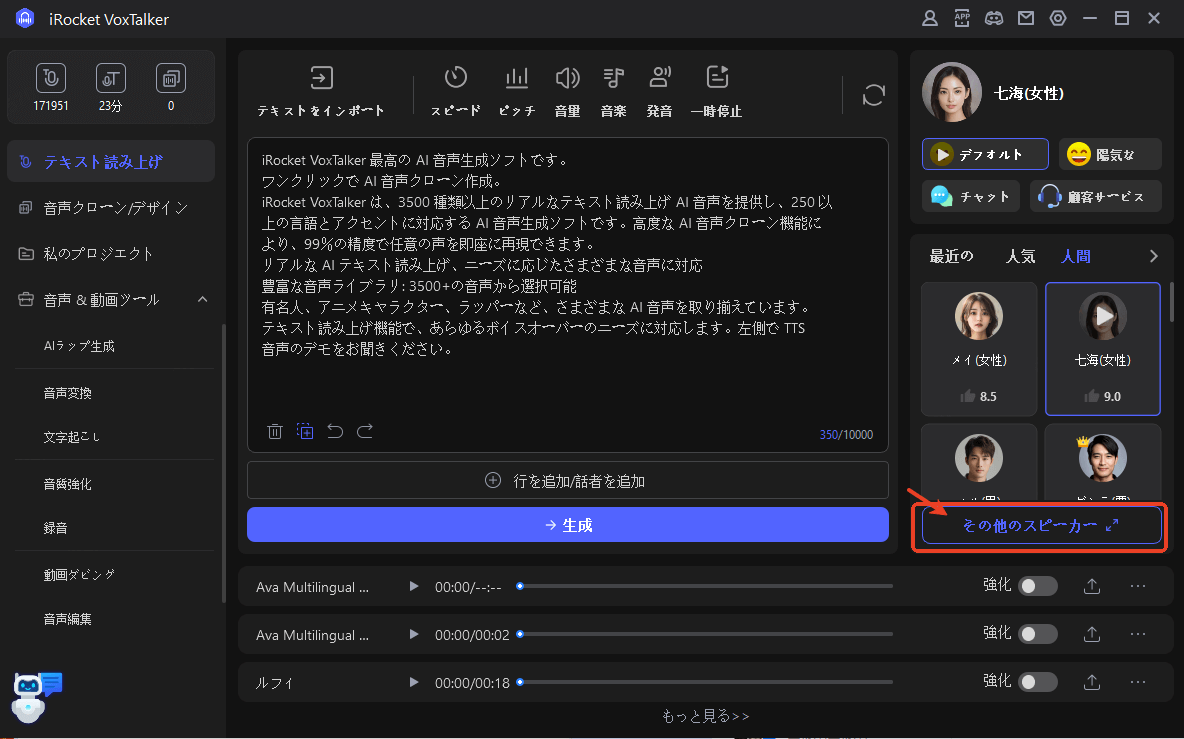Open その他のスピーカー
This screenshot has width=1184, height=739.
pyautogui.click(x=1041, y=525)
